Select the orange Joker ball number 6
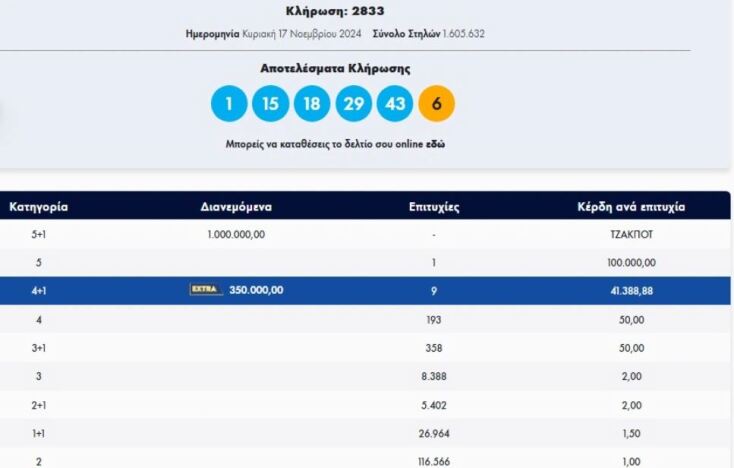Image resolution: width=734 pixels, height=468 pixels. pos(436,104)
